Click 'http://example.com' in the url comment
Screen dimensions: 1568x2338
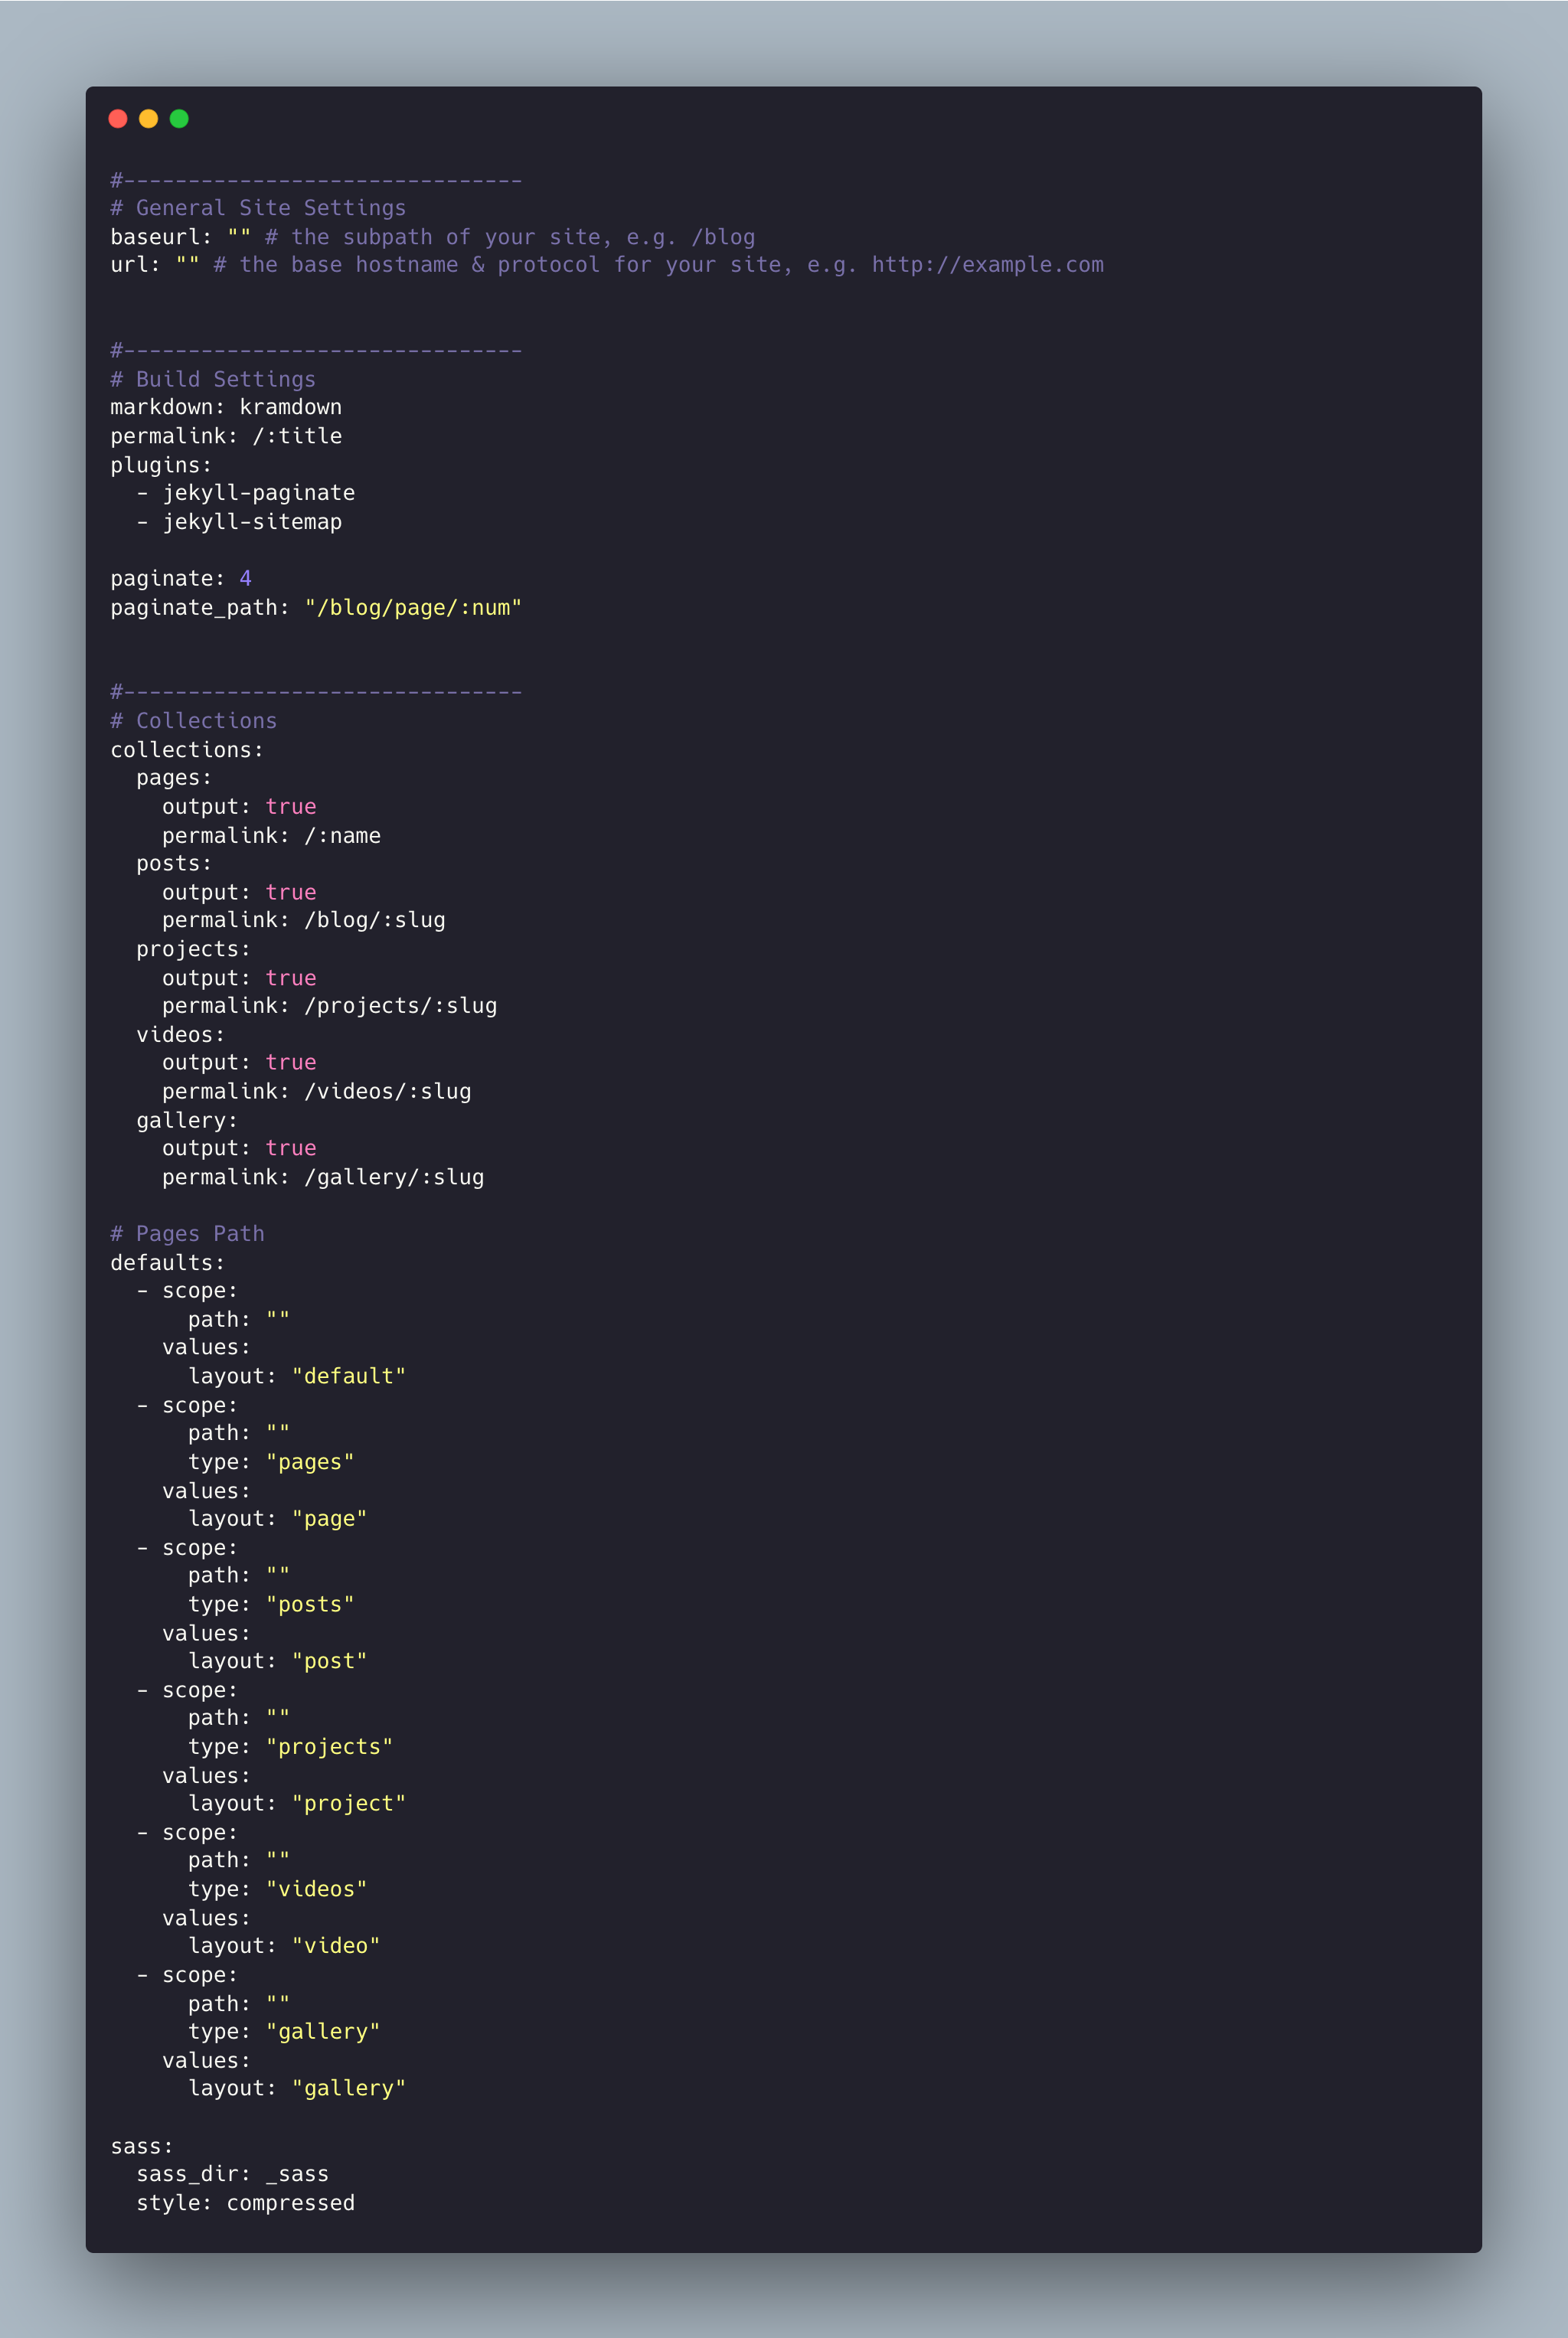pyautogui.click(x=988, y=265)
